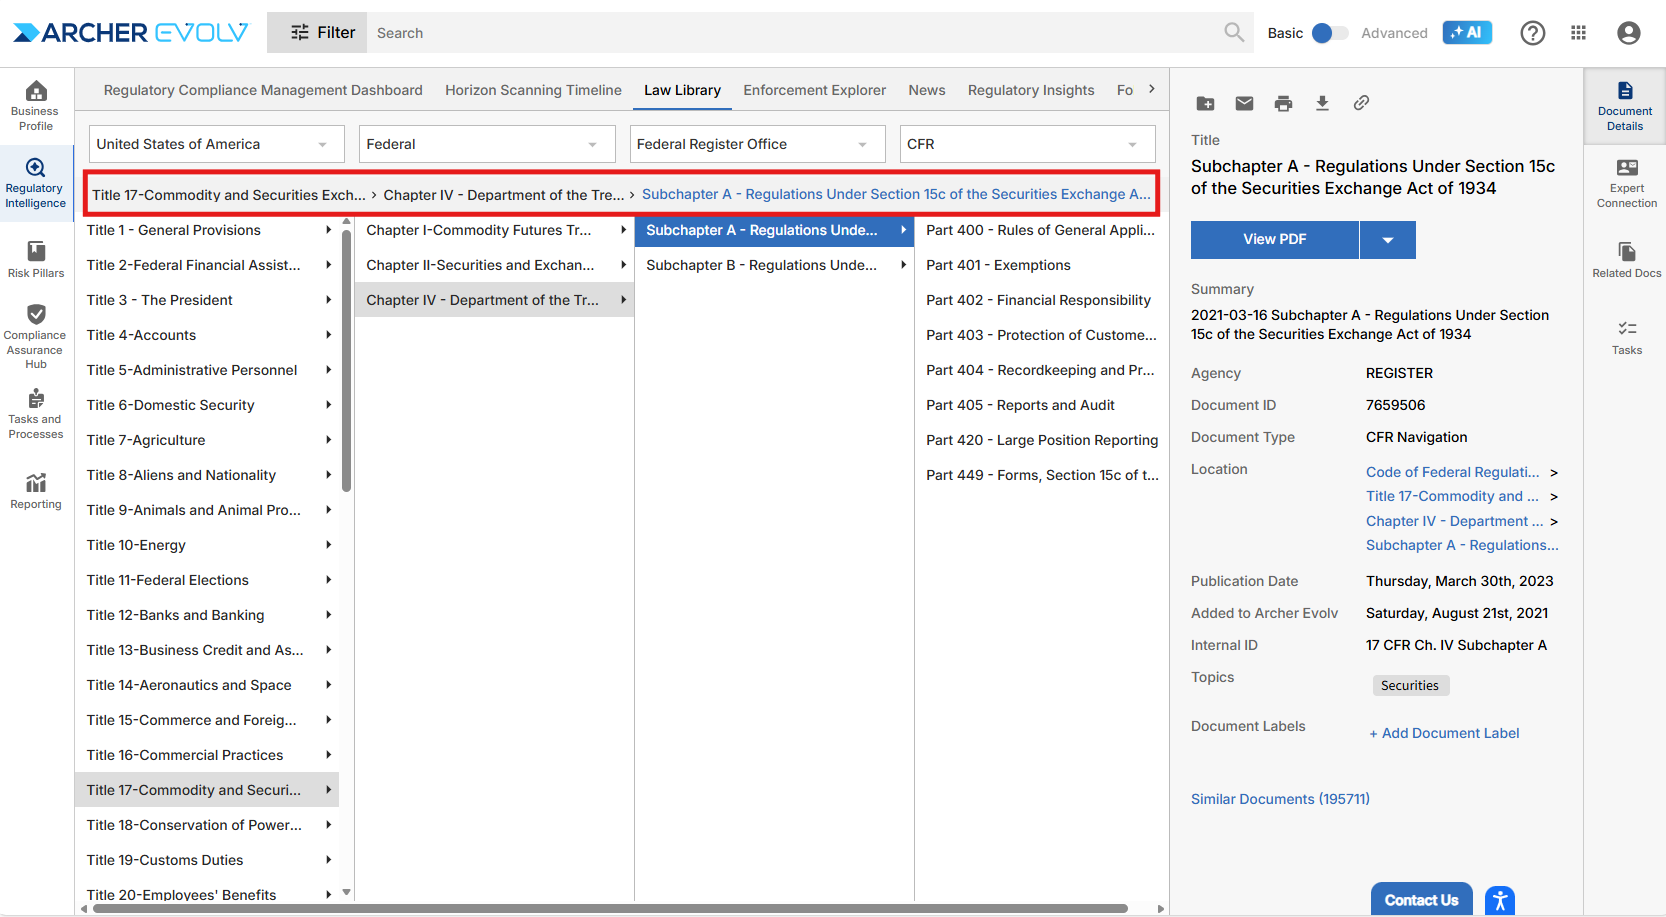Open the United States of America dropdown

216,144
